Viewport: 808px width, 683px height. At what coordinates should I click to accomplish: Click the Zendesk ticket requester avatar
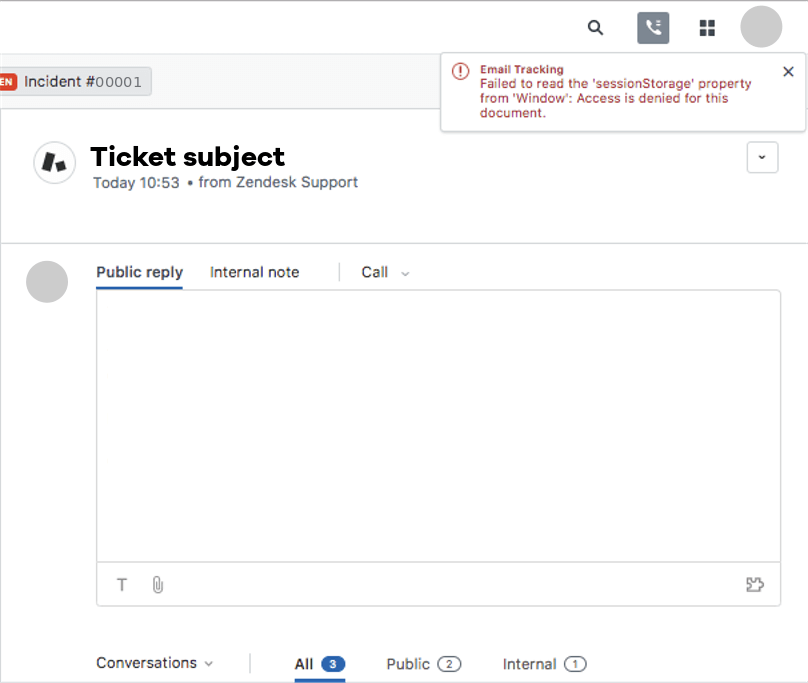pyautogui.click(x=55, y=162)
